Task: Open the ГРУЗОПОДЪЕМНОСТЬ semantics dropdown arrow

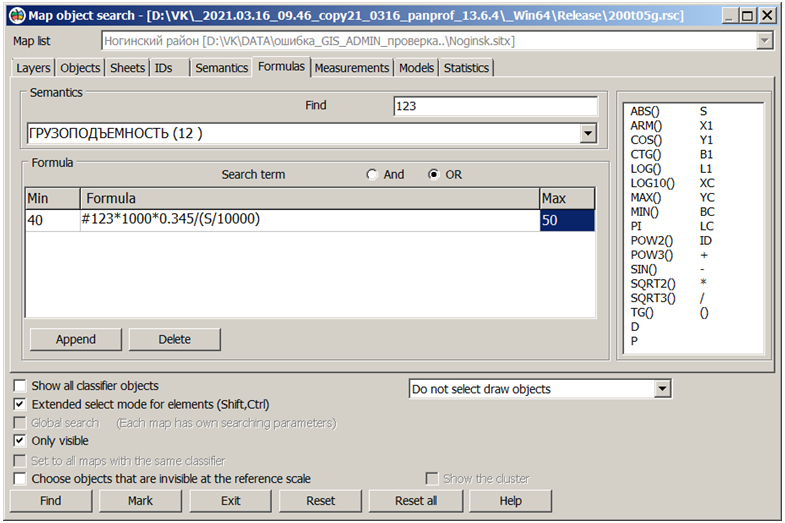Action: tap(588, 134)
